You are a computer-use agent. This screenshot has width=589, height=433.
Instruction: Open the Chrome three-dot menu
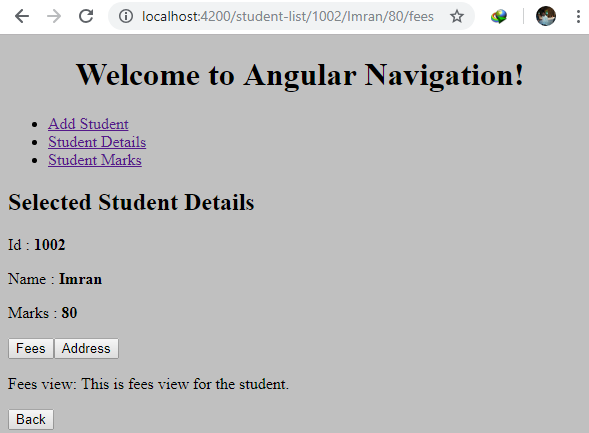(x=578, y=16)
